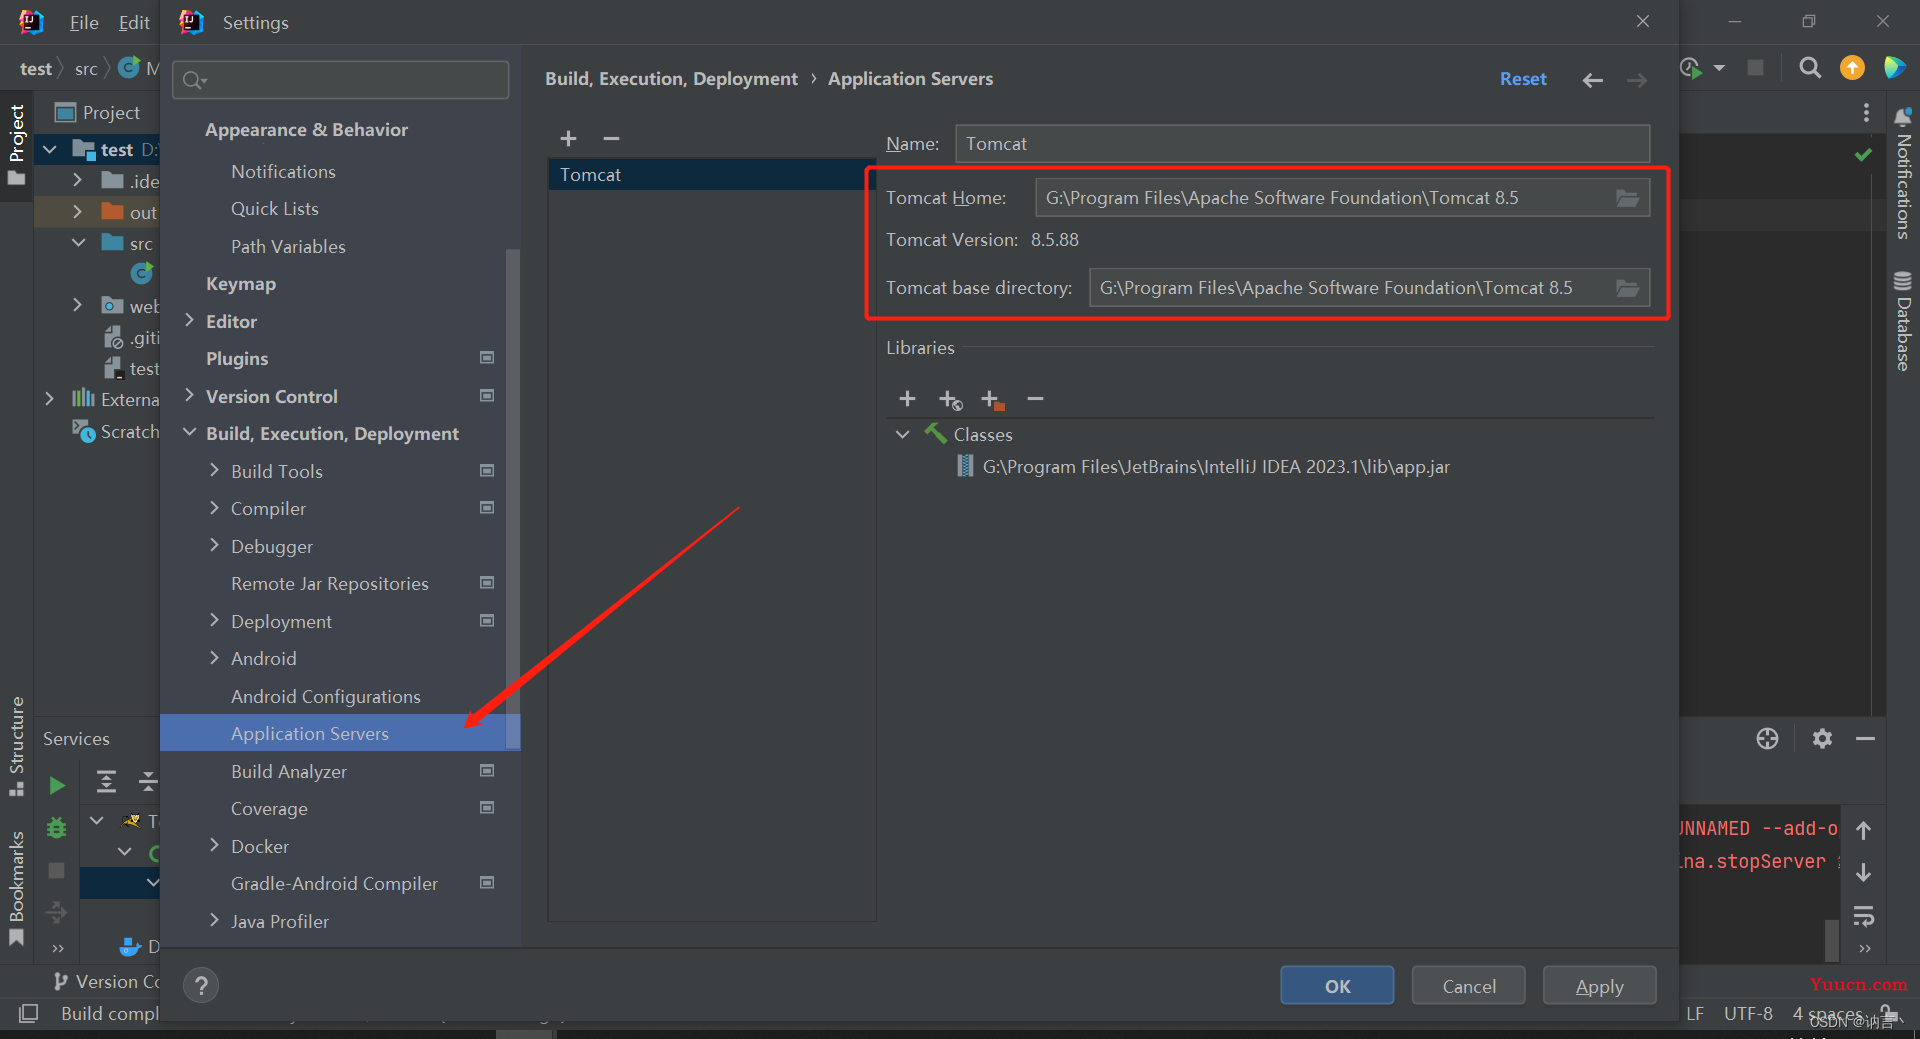Open the settings help question mark
This screenshot has height=1039, width=1920.
[201, 986]
